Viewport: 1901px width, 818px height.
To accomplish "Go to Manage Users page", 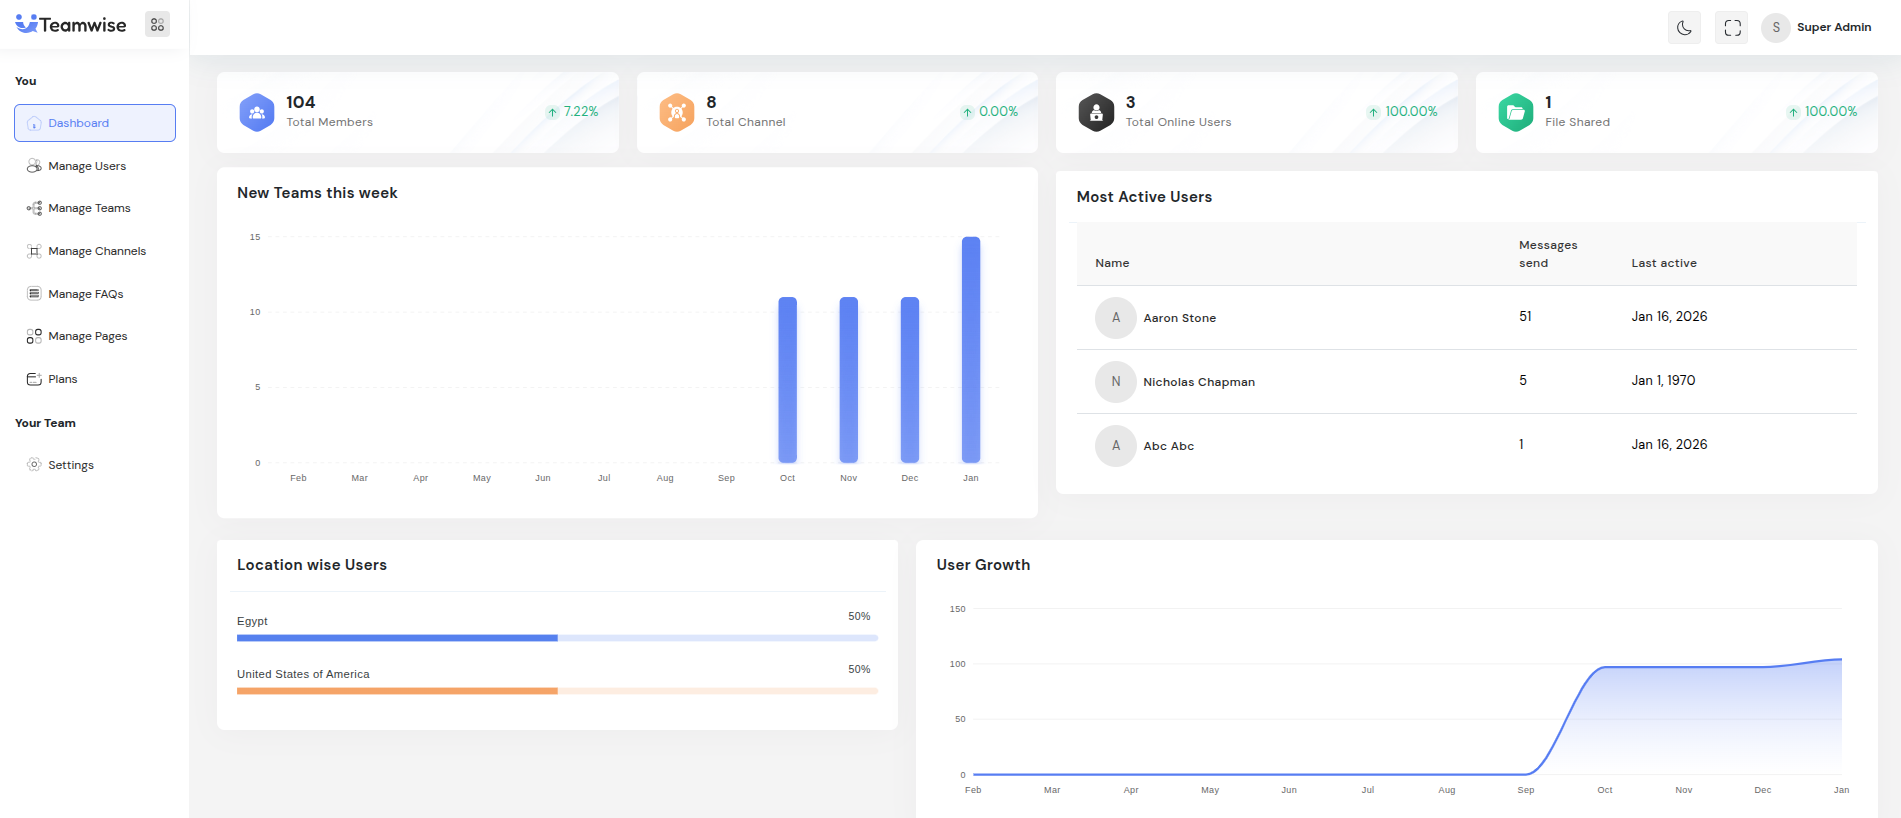I will click(x=87, y=166).
